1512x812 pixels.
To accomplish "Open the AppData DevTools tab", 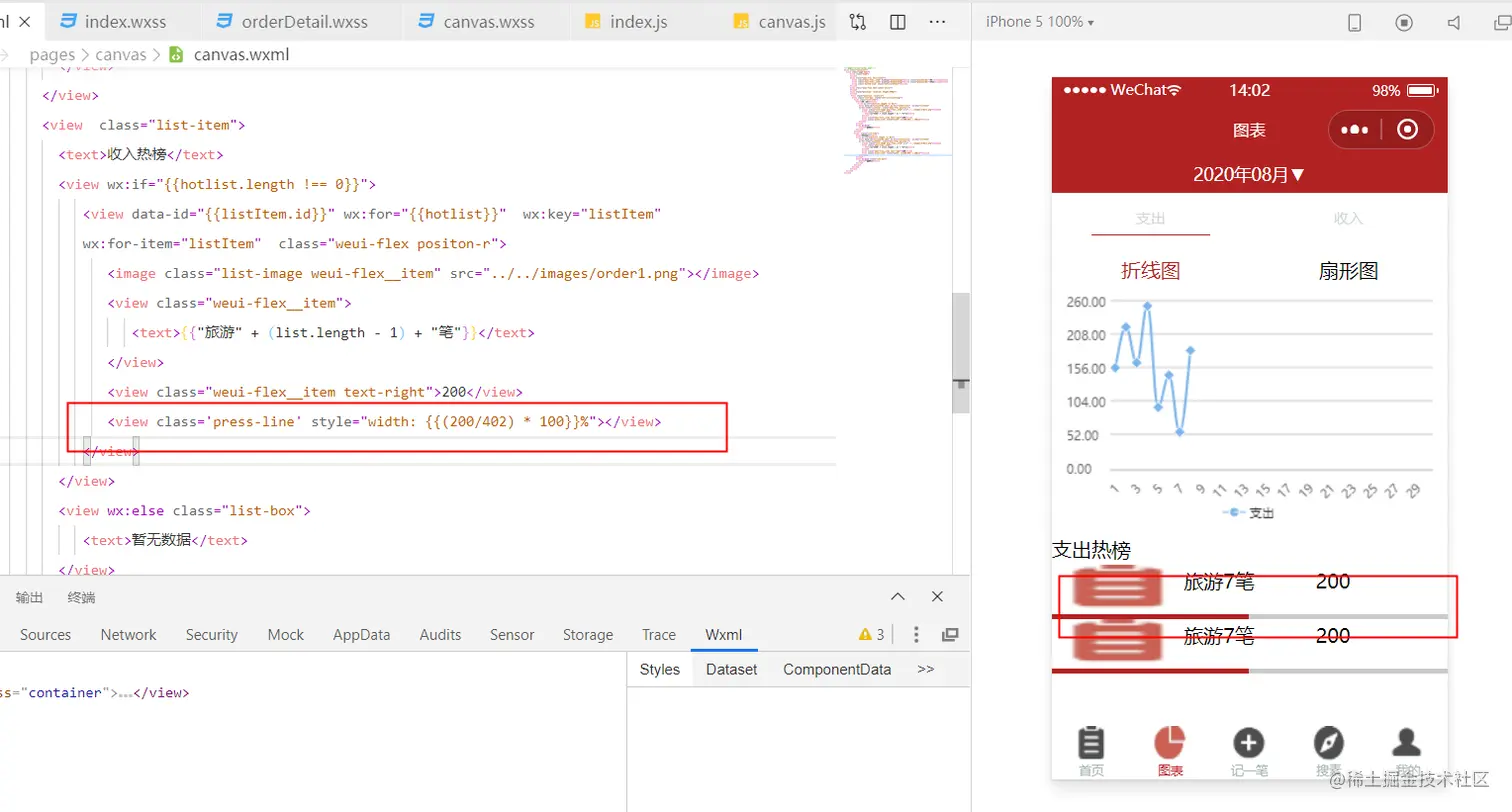I will click(x=361, y=635).
